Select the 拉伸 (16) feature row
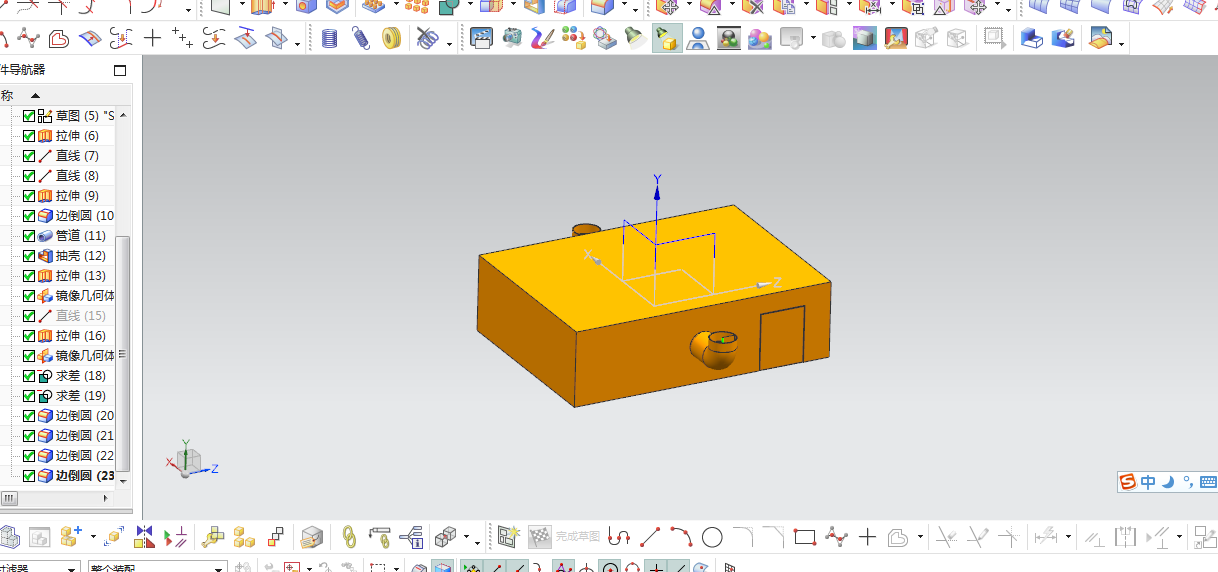The image size is (1218, 572). pos(66,336)
